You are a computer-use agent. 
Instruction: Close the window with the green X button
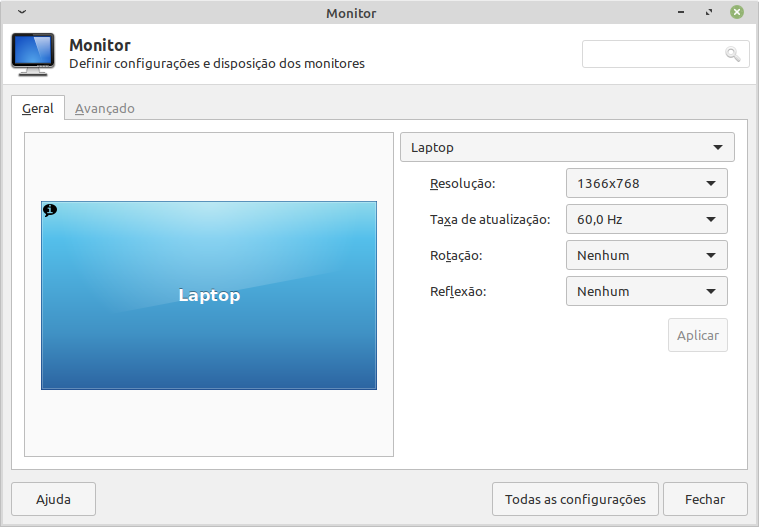coord(737,12)
